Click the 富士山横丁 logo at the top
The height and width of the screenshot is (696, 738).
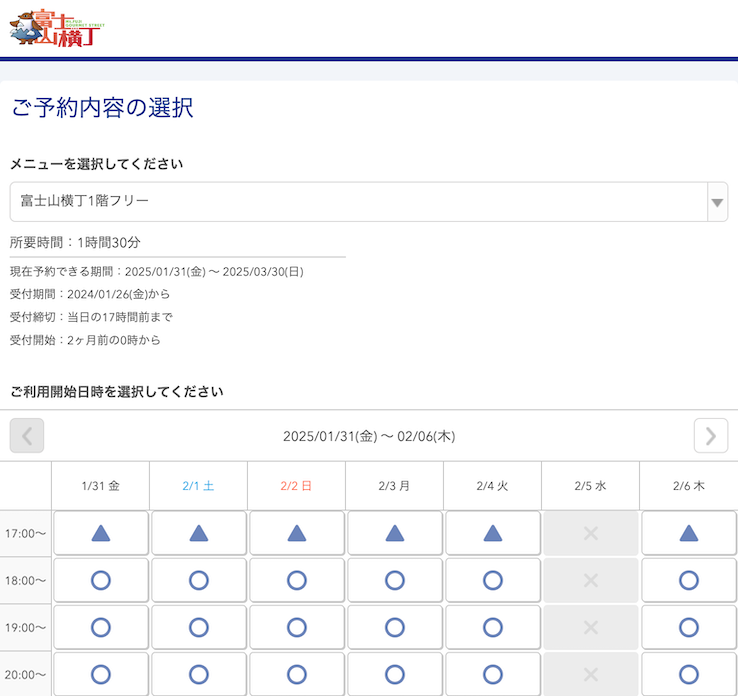click(56, 28)
